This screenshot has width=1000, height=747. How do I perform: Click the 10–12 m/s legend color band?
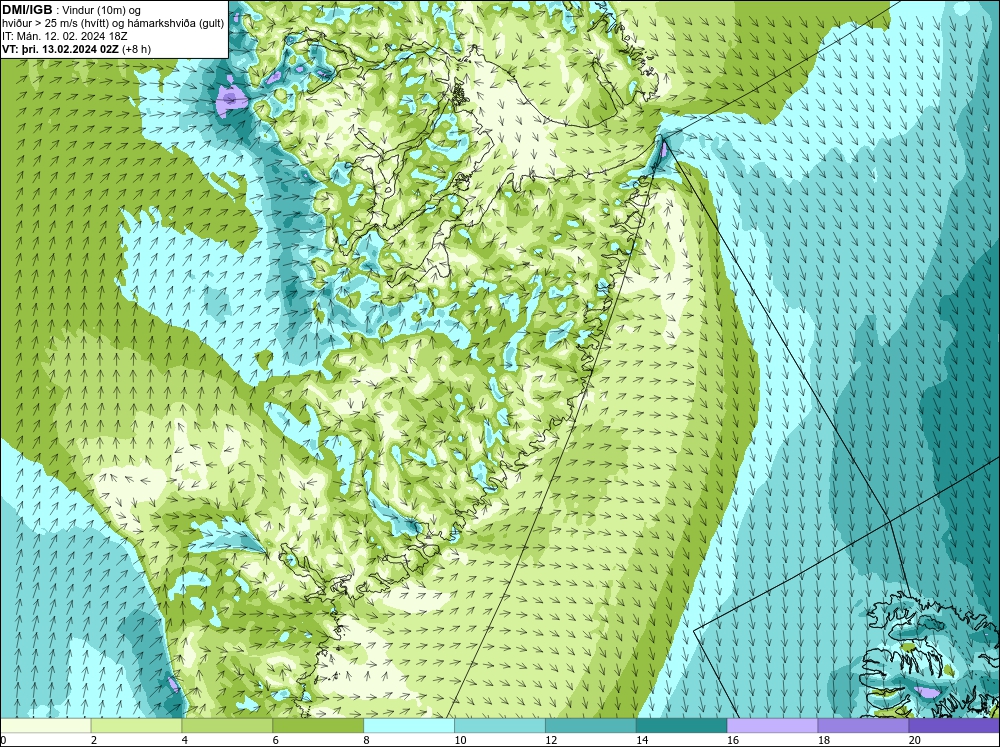click(500, 725)
